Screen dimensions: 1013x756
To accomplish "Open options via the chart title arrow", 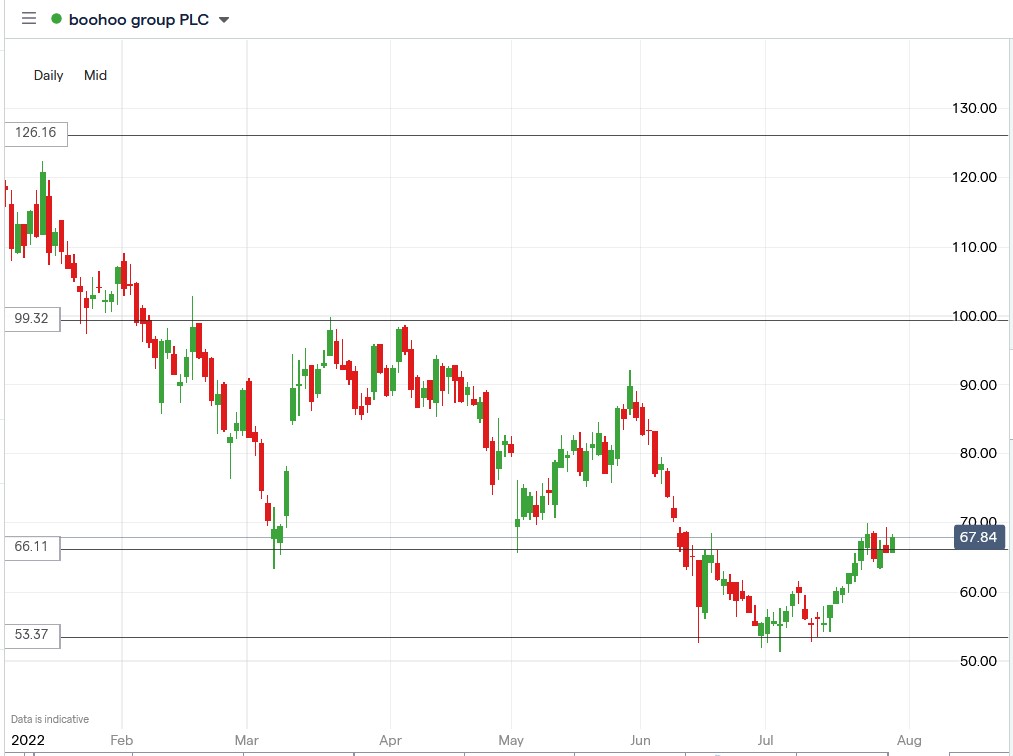I will 223,18.
